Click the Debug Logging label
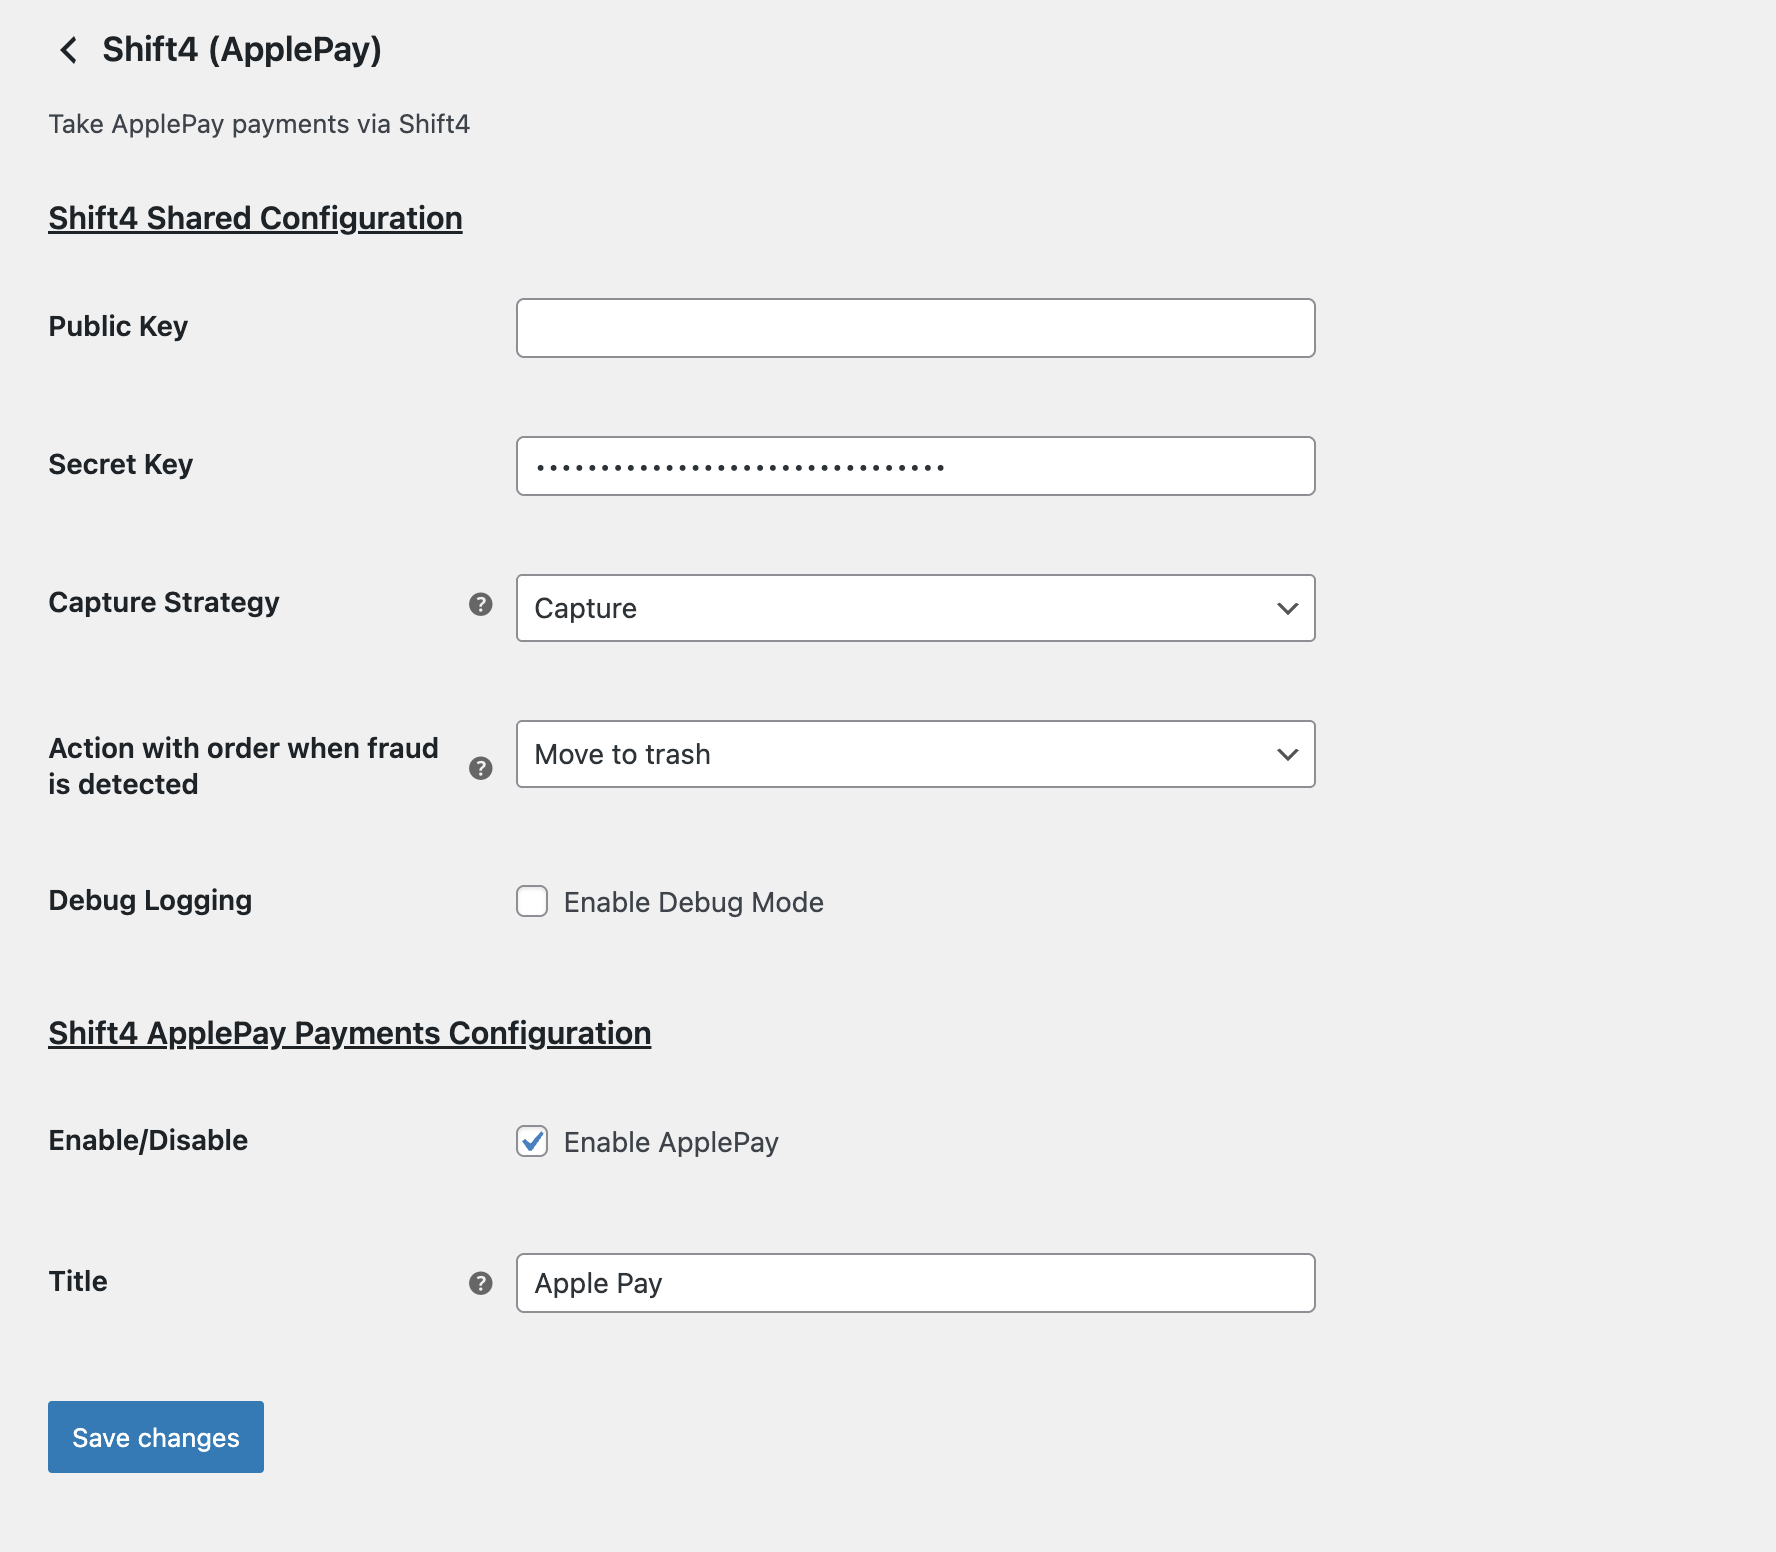Screen dimensions: 1776x1552 pos(150,901)
